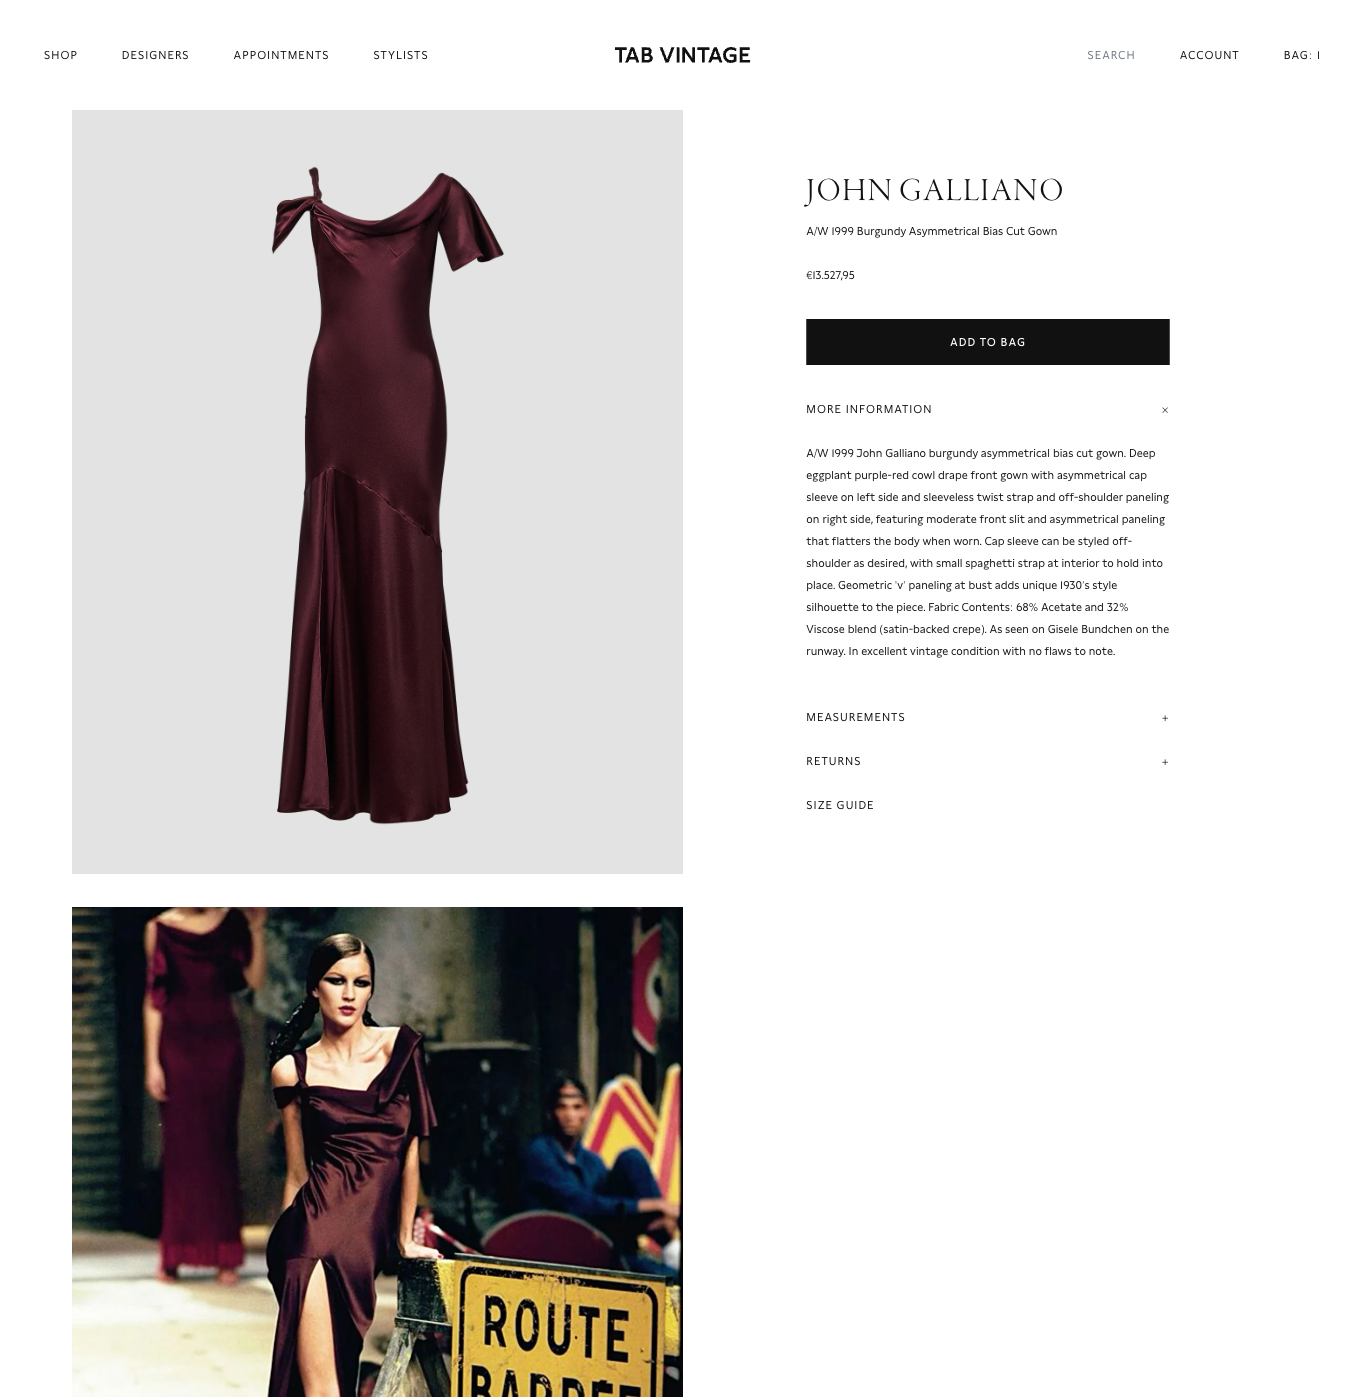The height and width of the screenshot is (1397, 1365).
Task: Open the Account page
Action: click(x=1209, y=55)
